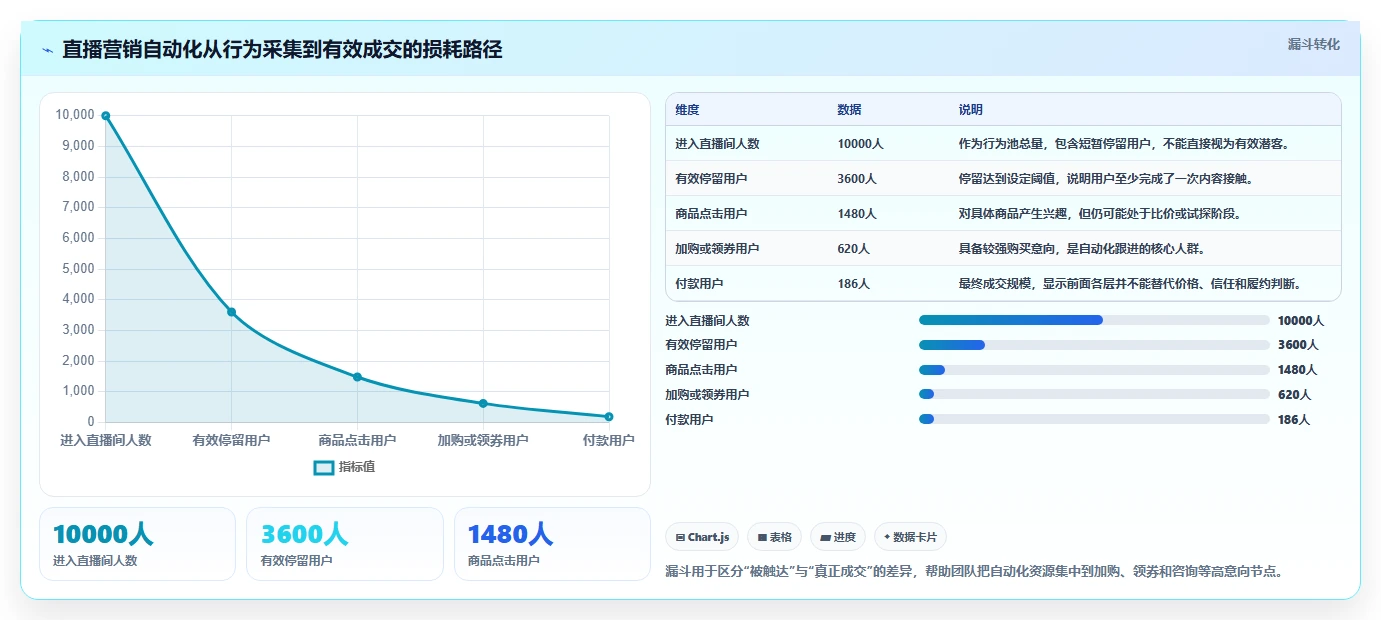1381x620 pixels.
Task: Click the 620人 table cell
Action: [x=854, y=249]
